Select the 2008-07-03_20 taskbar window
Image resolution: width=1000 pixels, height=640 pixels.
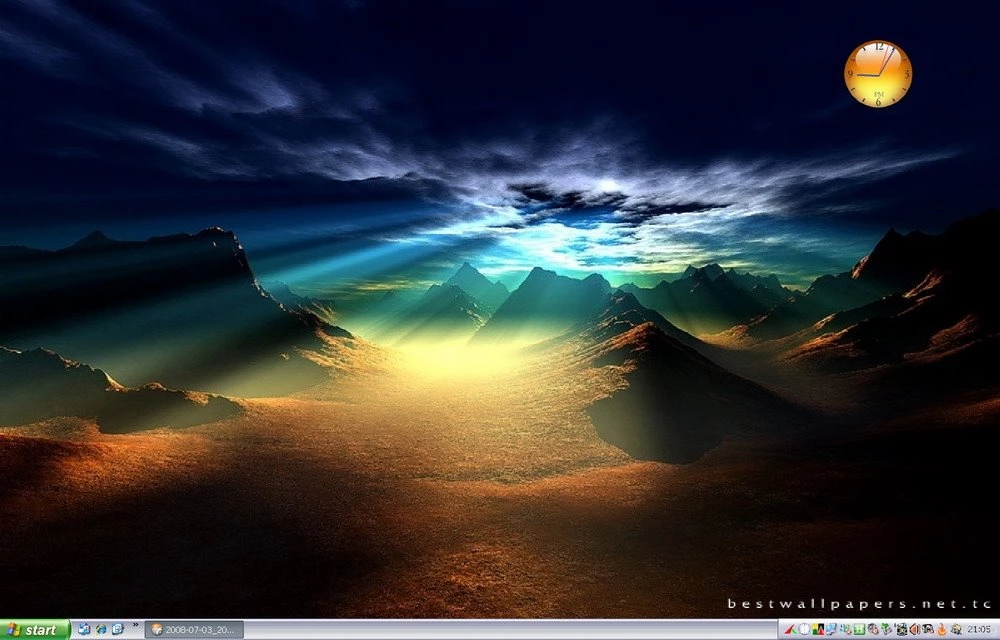[195, 631]
